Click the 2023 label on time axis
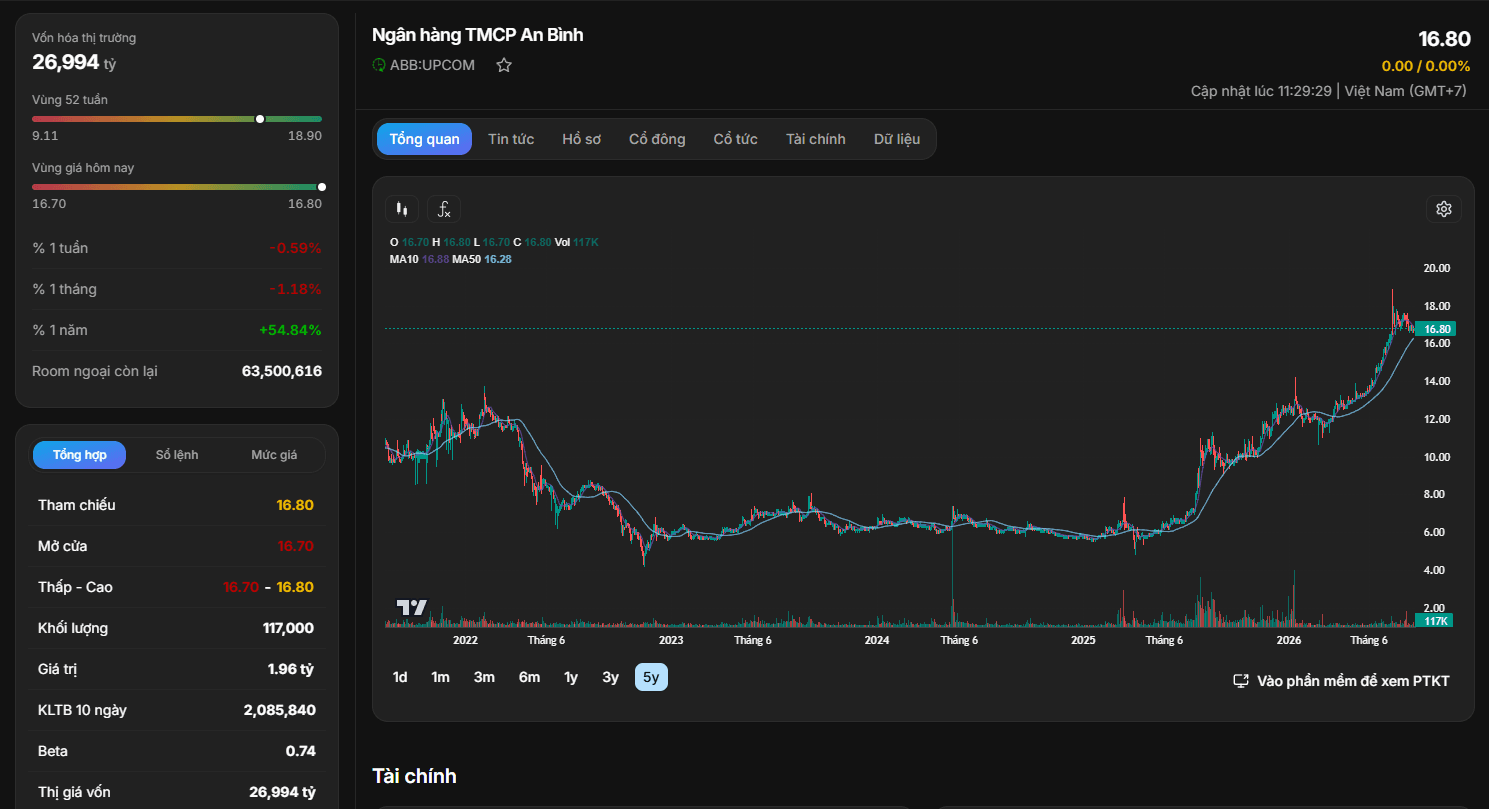Image resolution: width=1489 pixels, height=809 pixels. pyautogui.click(x=671, y=640)
